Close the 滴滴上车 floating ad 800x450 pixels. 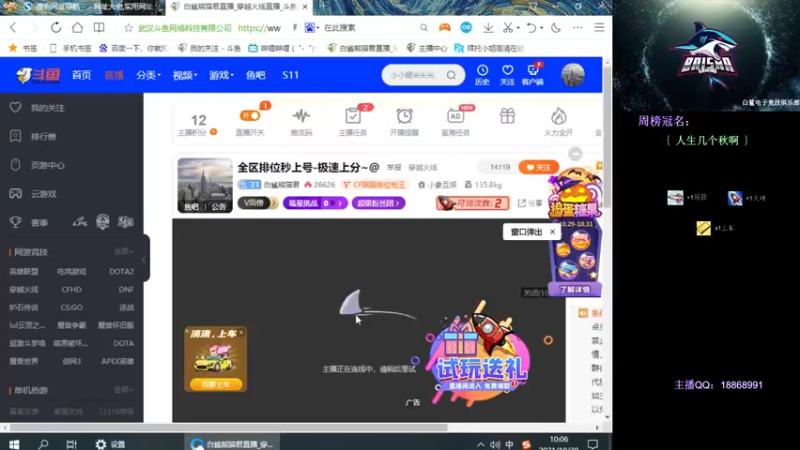(x=241, y=333)
